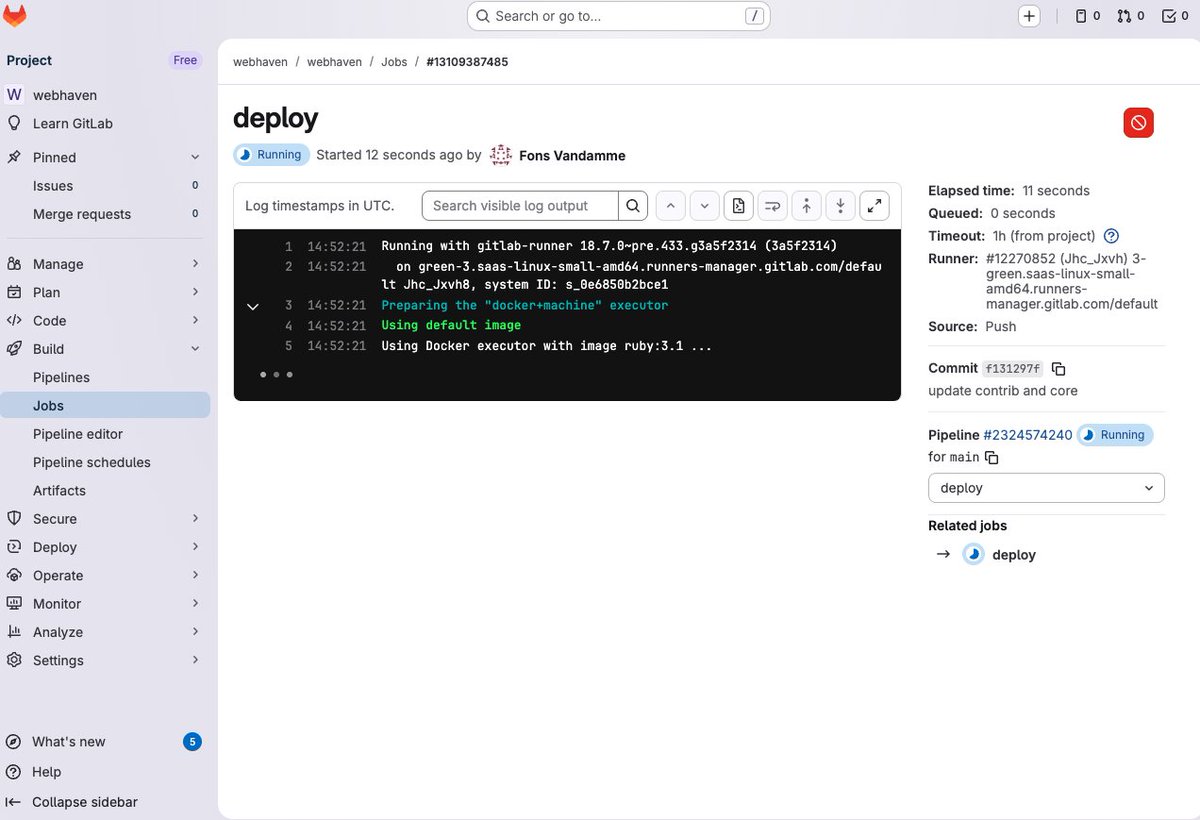This screenshot has height=820, width=1200.
Task: Click log line 'Using default image'
Action: pyautogui.click(x=451, y=325)
